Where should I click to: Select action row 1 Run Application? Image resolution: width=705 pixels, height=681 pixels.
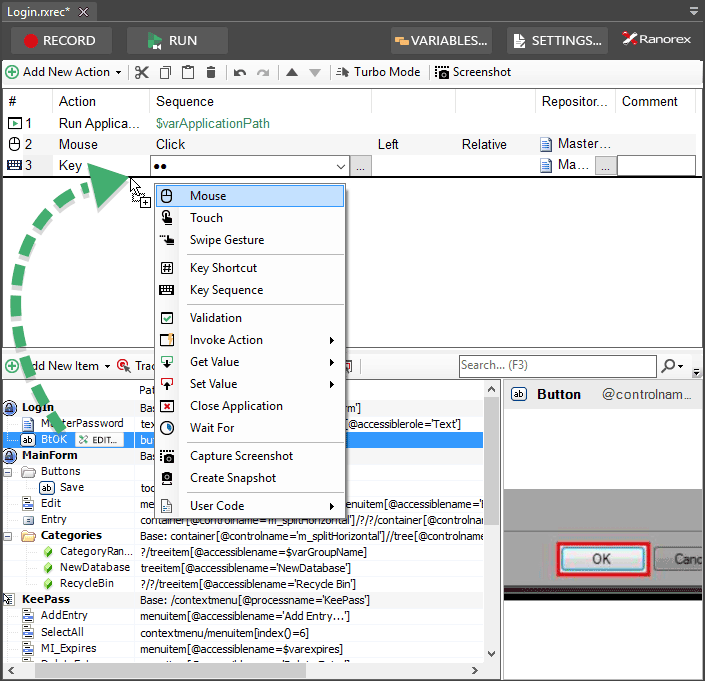pyautogui.click(x=349, y=123)
